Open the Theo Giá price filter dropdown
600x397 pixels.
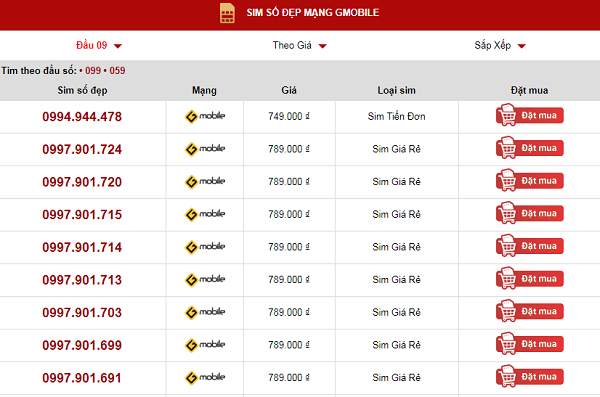[300, 46]
